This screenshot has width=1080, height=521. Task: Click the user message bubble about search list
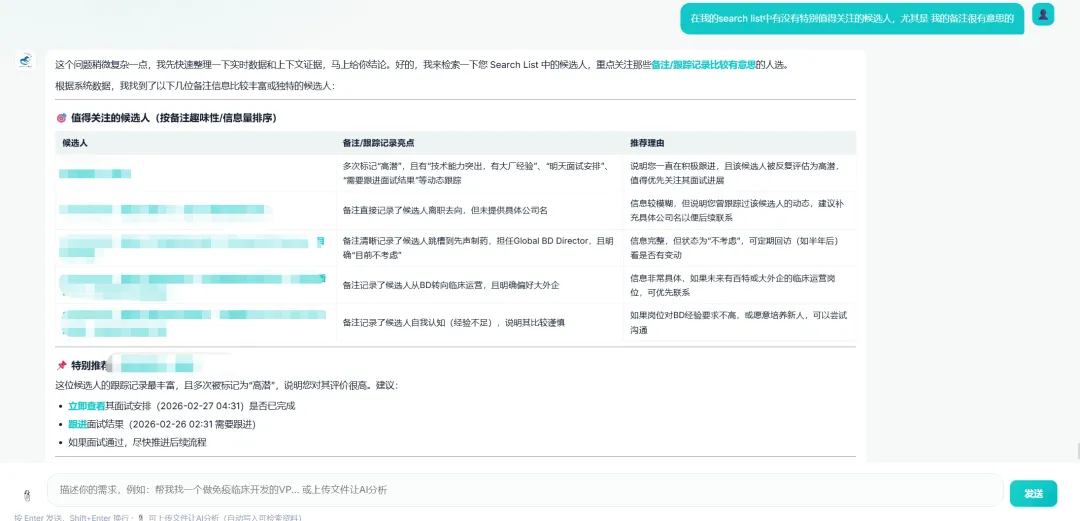pos(852,19)
